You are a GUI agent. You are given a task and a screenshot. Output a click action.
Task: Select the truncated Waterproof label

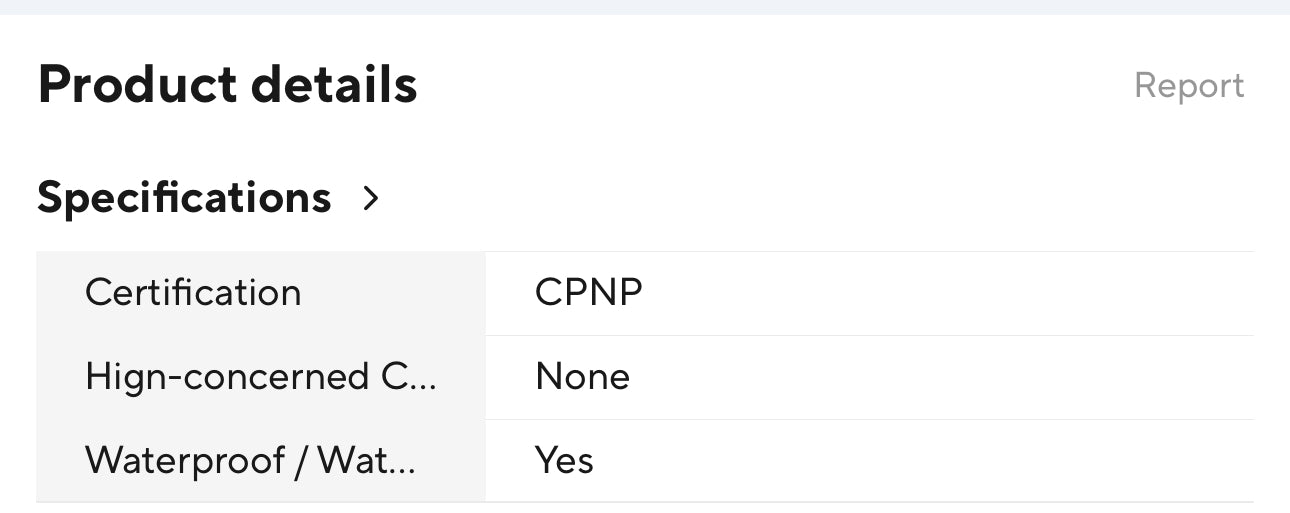(249, 461)
